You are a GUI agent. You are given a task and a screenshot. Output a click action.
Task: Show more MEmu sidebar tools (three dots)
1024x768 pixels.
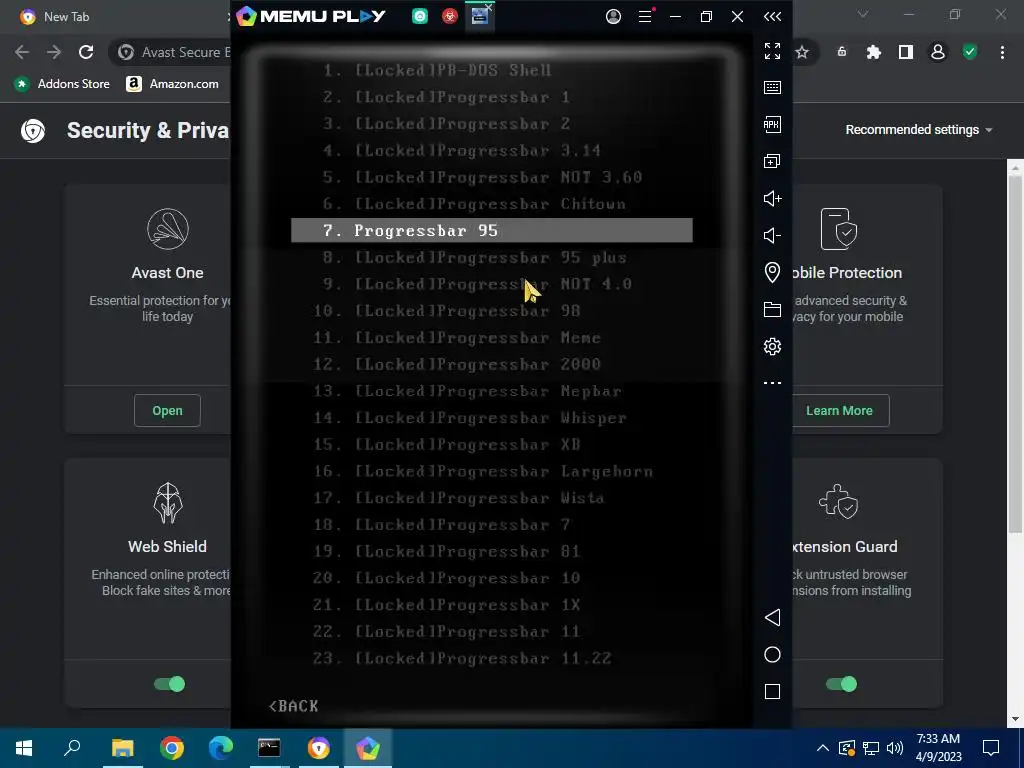pos(772,383)
